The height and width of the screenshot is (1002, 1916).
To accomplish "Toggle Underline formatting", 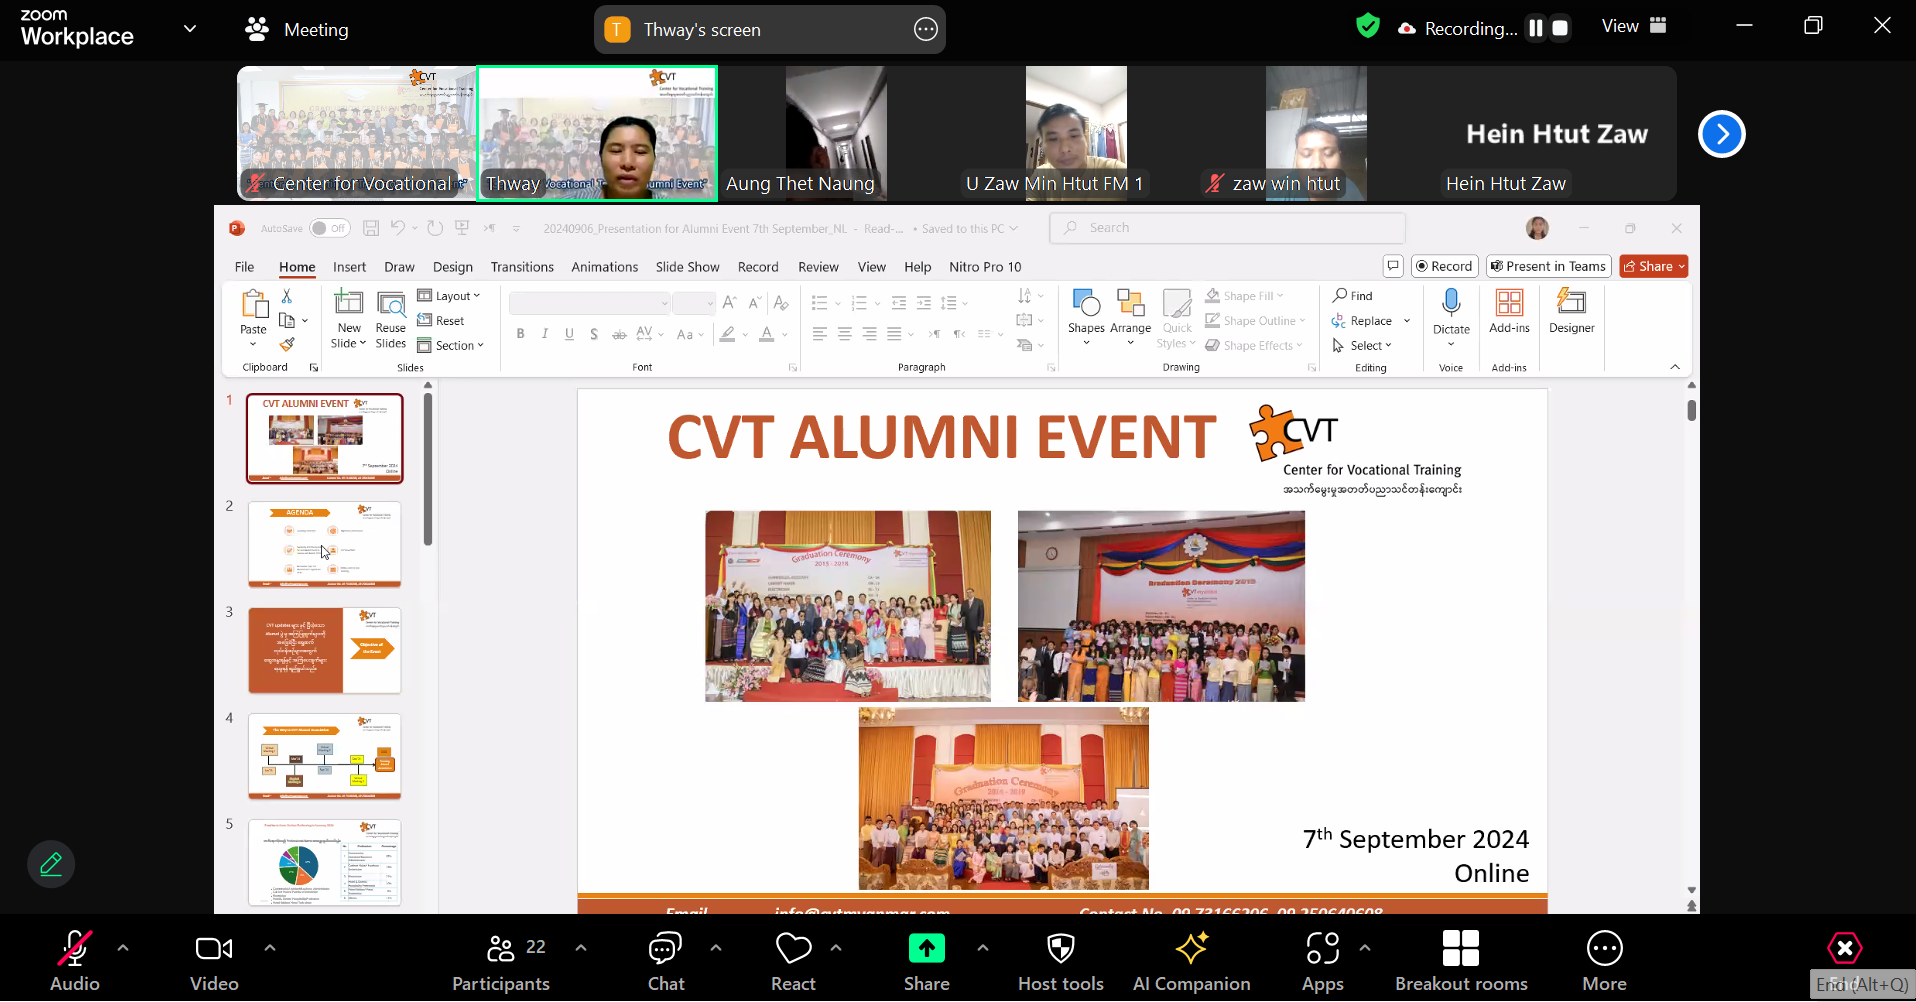I will point(569,334).
